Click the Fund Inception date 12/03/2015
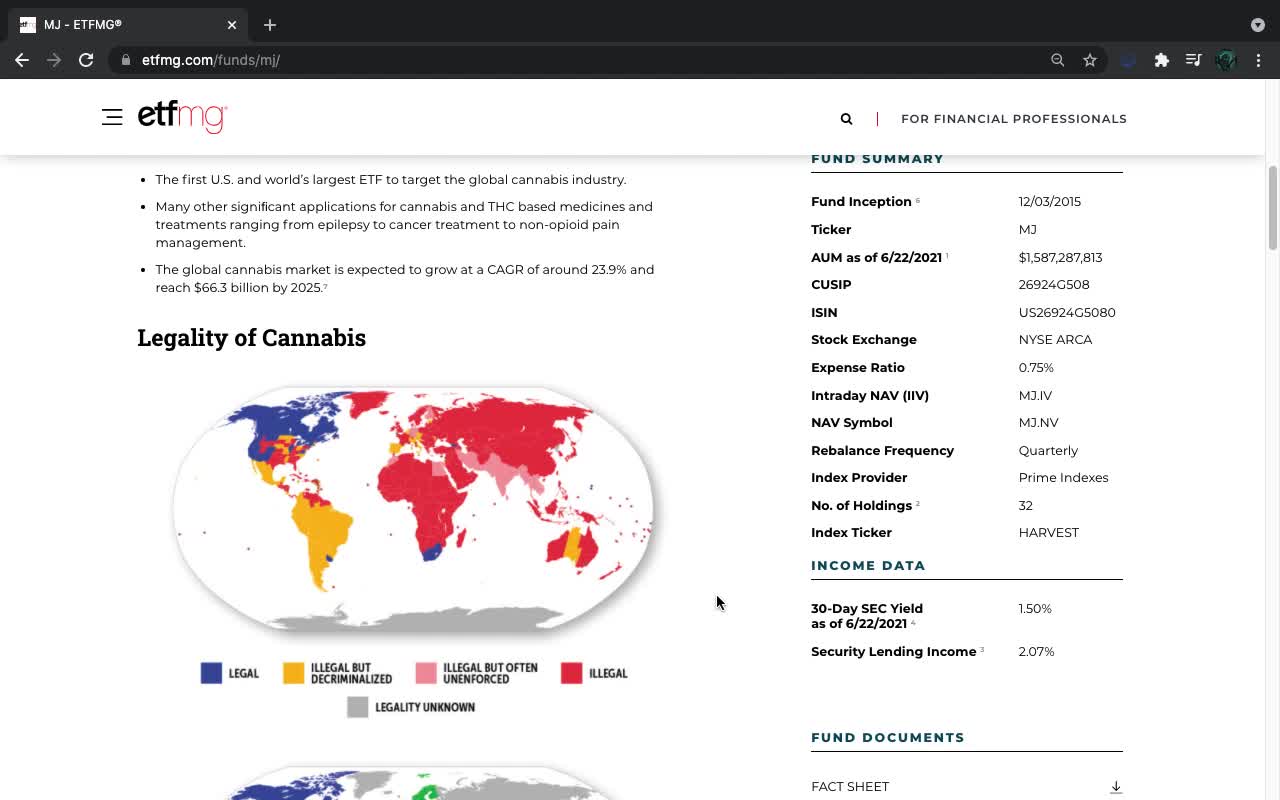1280x800 pixels. (1050, 202)
